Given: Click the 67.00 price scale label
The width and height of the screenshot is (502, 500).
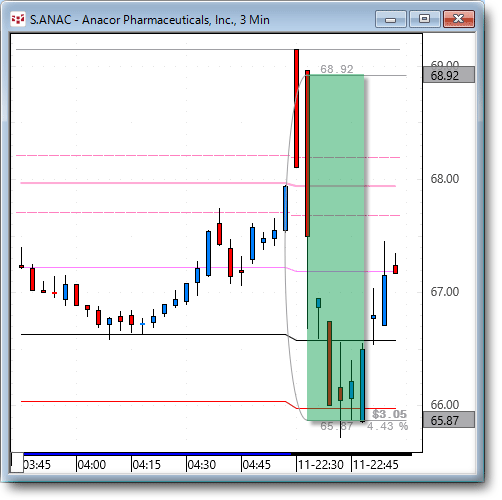Looking at the screenshot, I should 445,292.
